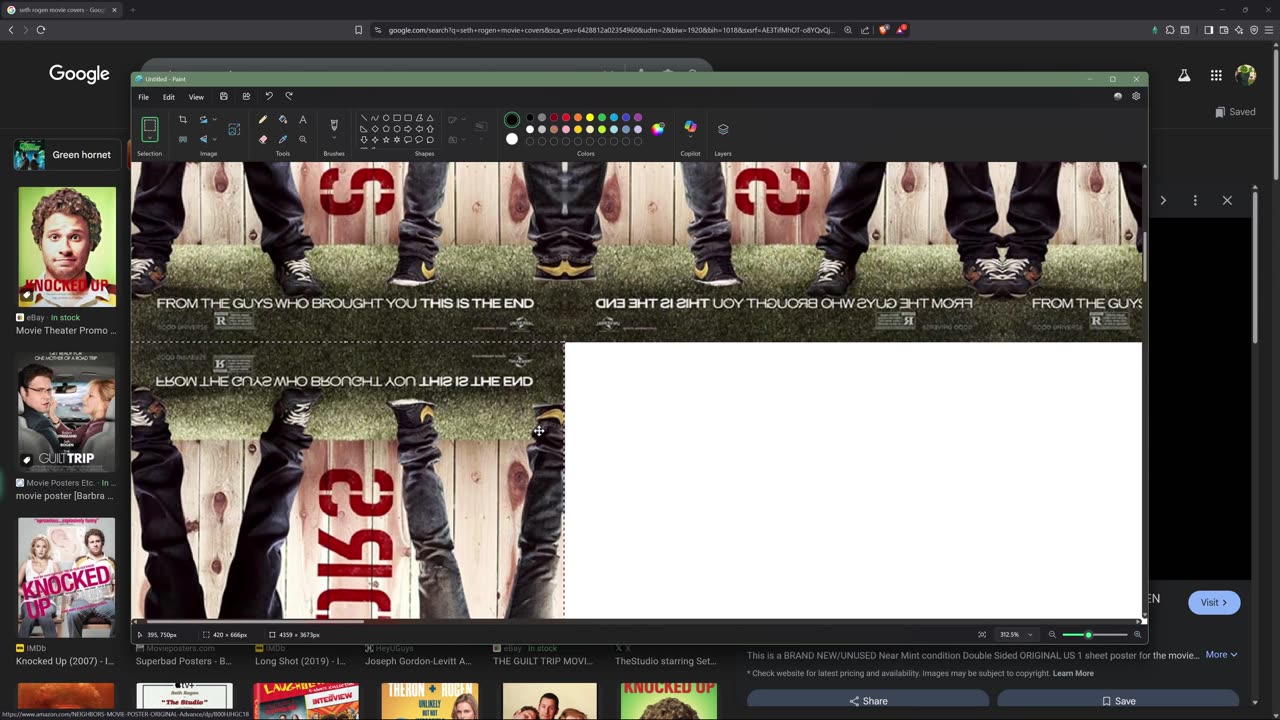Click the zoom out magnifier in status bar
The height and width of the screenshot is (720, 1280).
coord(1052,634)
